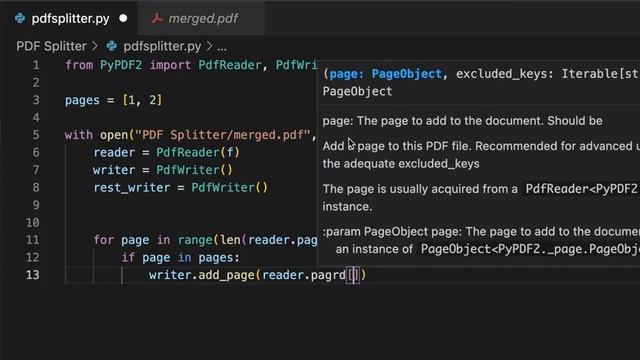Open the merged.pdf tab
This screenshot has height=360, width=640.
pyautogui.click(x=202, y=18)
